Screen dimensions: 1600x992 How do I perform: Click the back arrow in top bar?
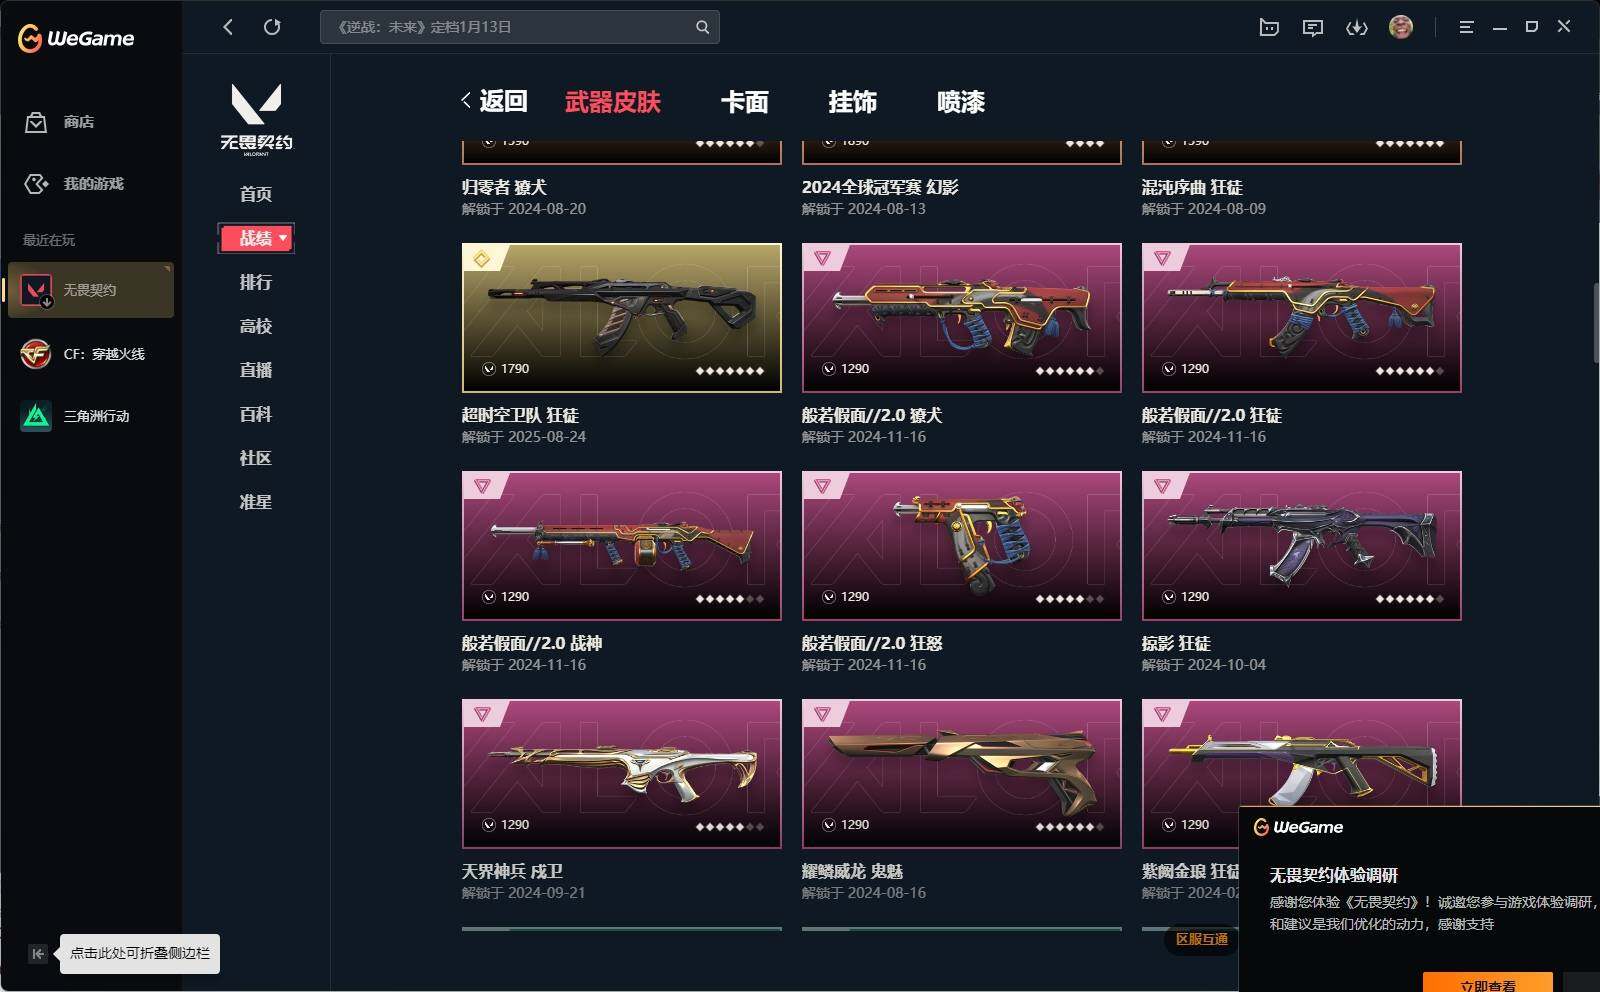[x=228, y=27]
